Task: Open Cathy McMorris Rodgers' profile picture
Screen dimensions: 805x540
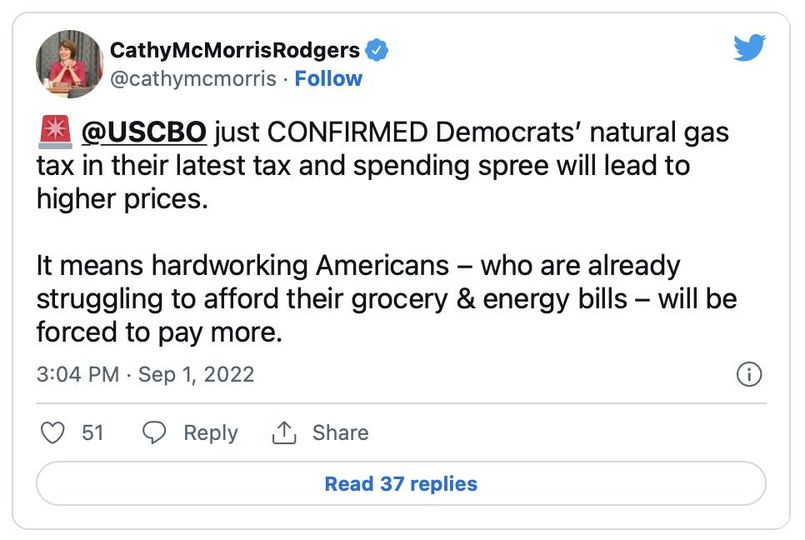Action: tap(70, 64)
